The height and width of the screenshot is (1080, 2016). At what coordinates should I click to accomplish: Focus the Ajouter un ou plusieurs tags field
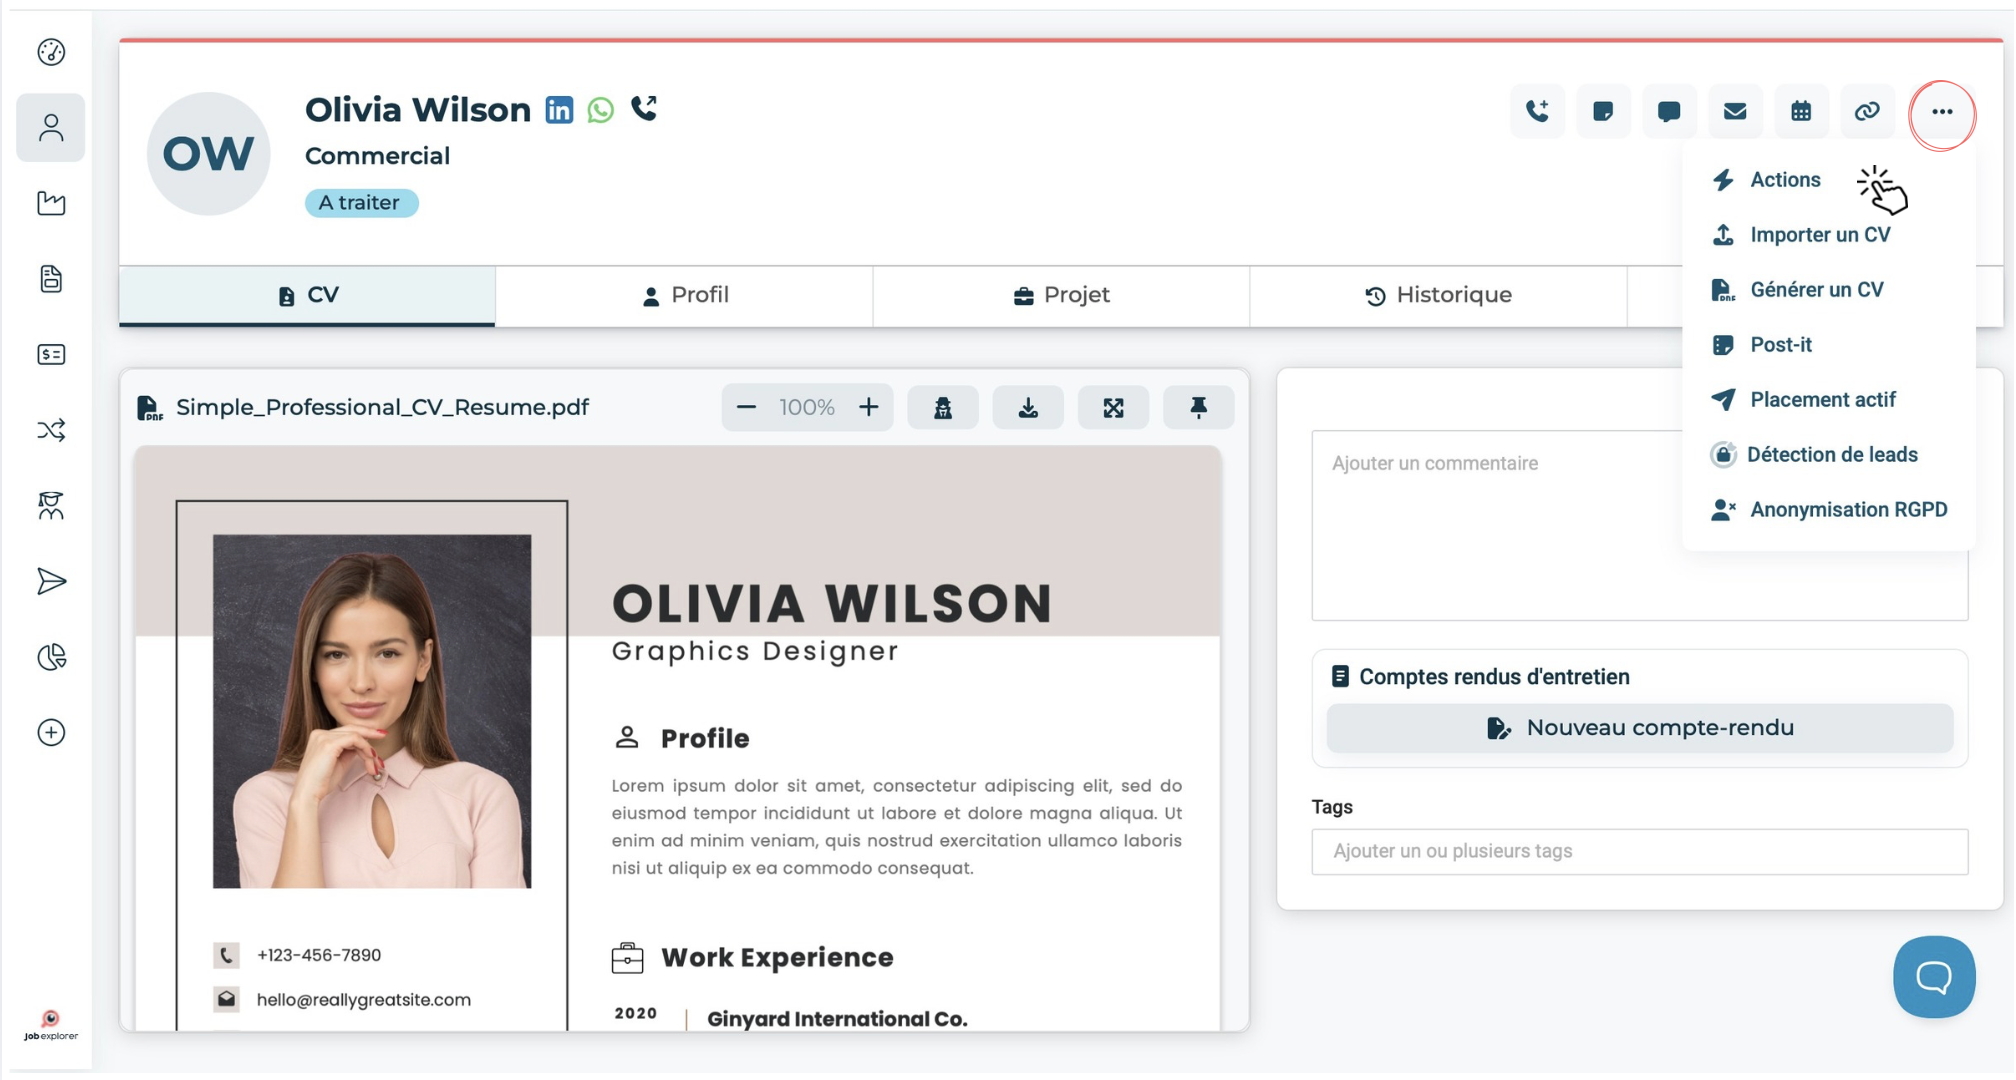[1639, 851]
